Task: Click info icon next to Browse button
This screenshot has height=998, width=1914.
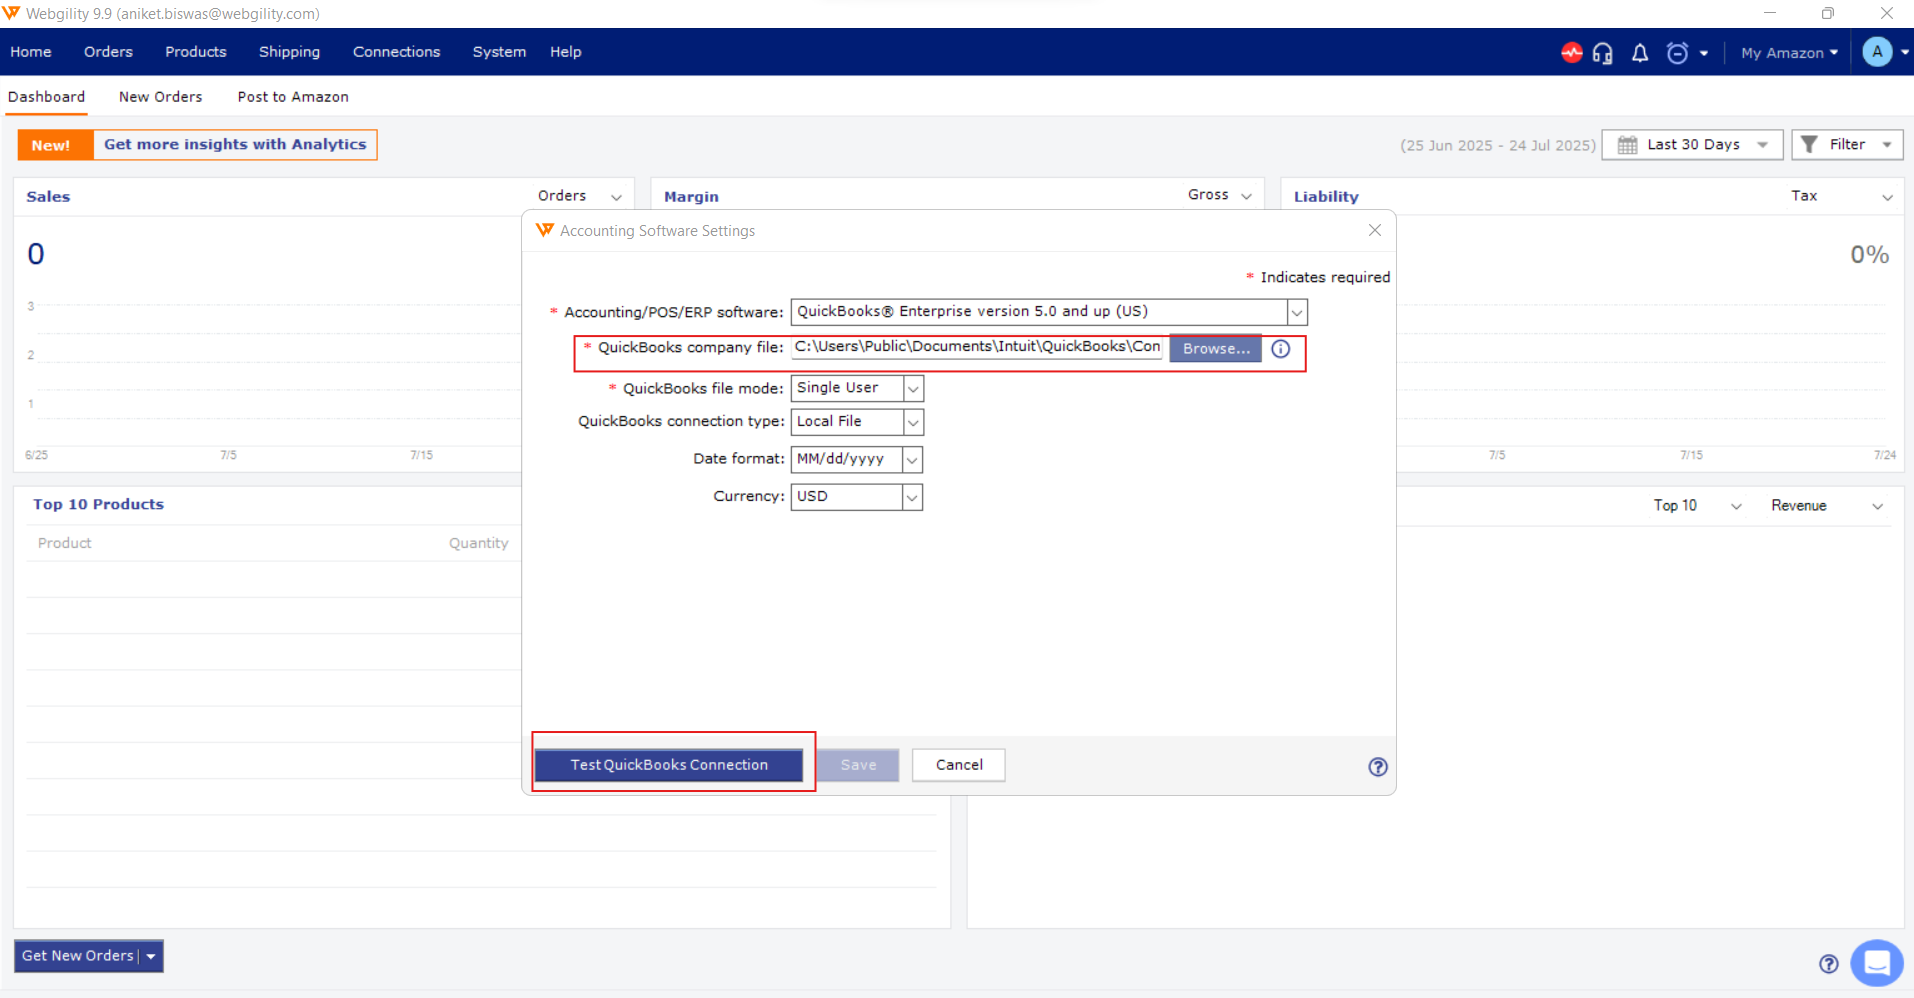Action: click(1281, 349)
